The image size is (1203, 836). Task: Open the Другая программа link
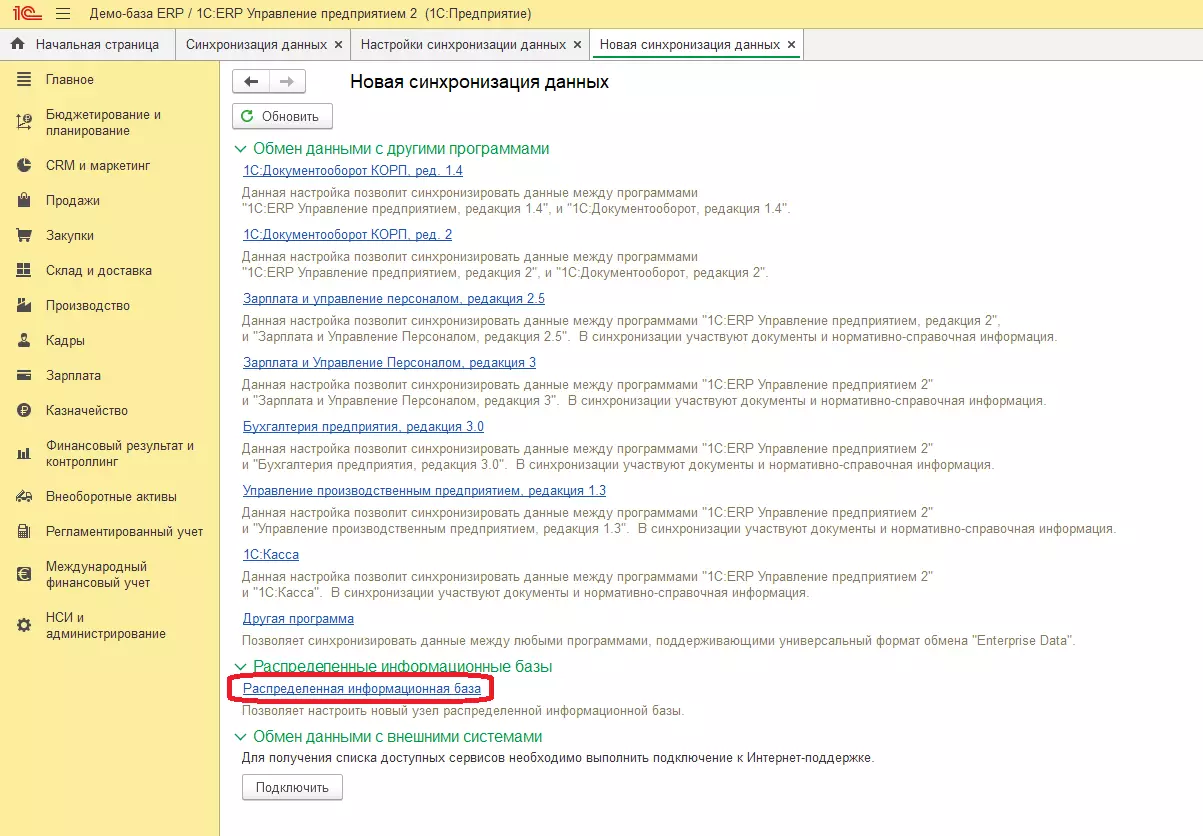[x=298, y=619]
